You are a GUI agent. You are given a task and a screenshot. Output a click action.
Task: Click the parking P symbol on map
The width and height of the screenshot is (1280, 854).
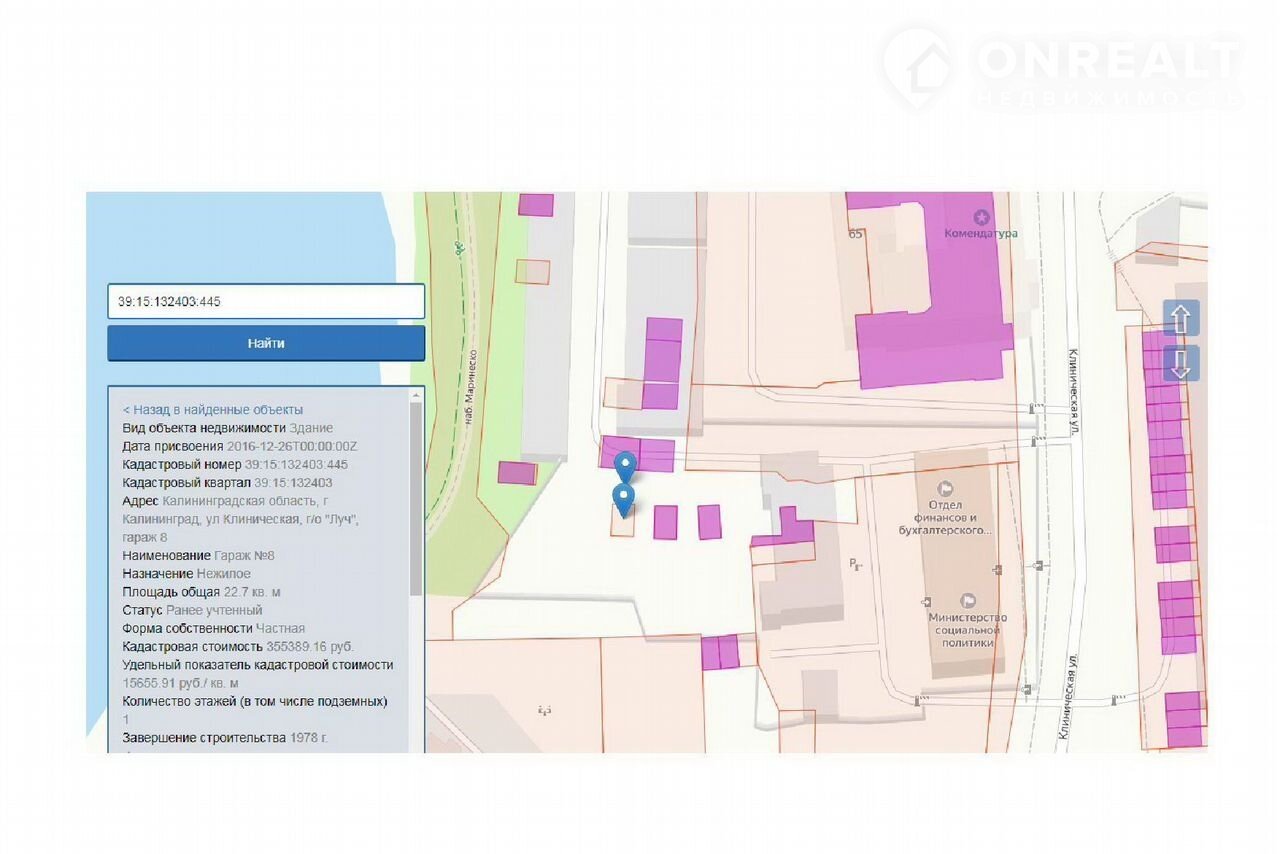point(855,564)
